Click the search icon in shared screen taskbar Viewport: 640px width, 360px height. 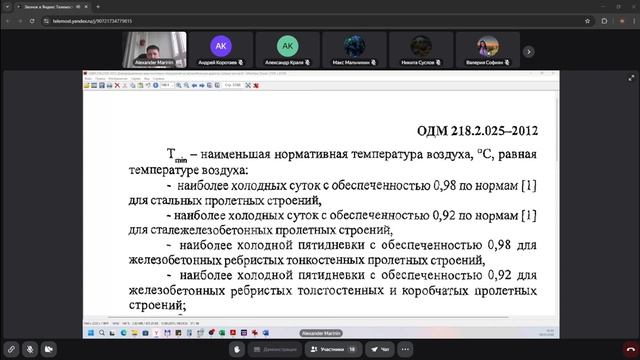[102, 333]
